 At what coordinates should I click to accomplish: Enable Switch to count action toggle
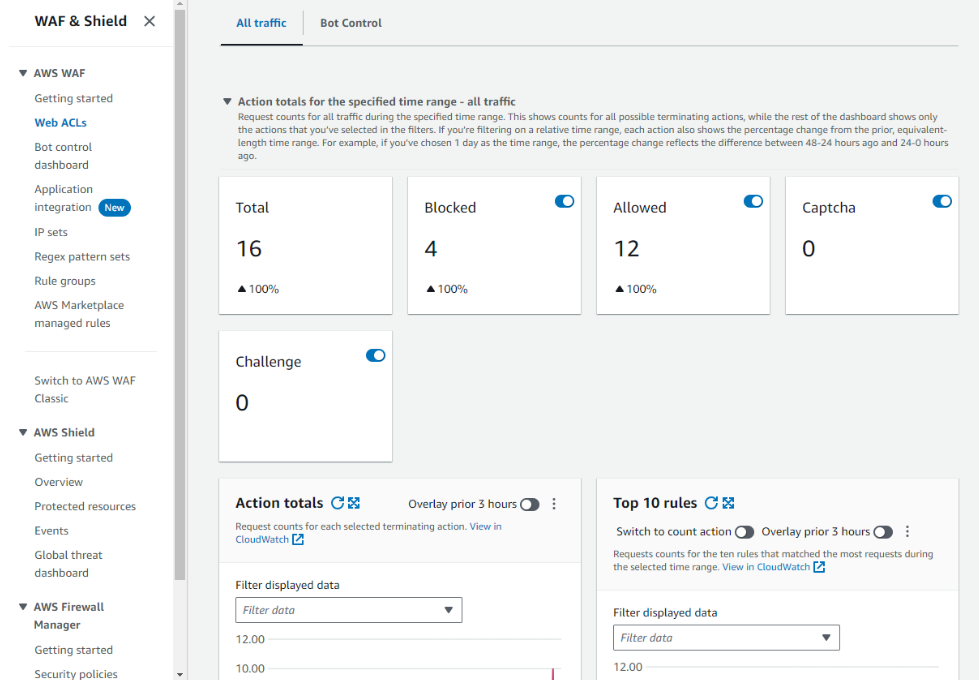[744, 532]
